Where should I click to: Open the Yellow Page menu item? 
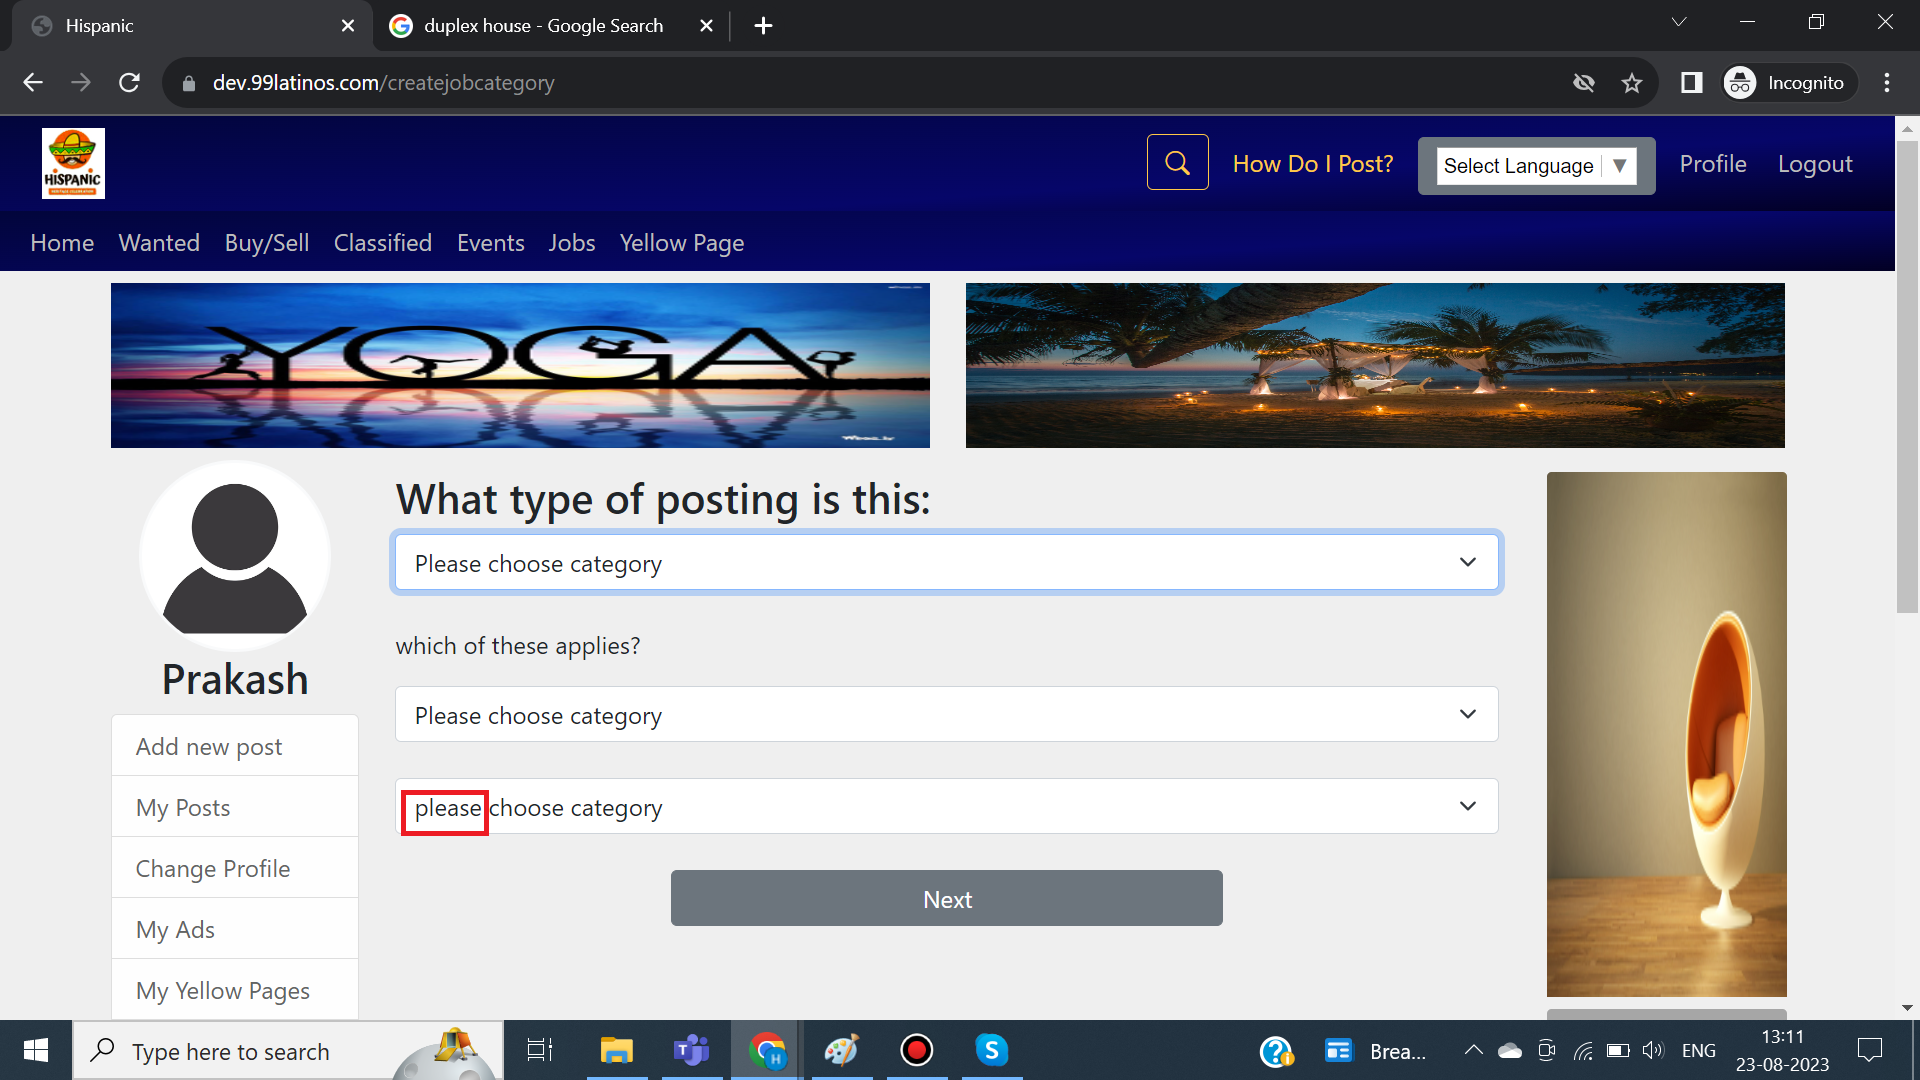pos(681,243)
